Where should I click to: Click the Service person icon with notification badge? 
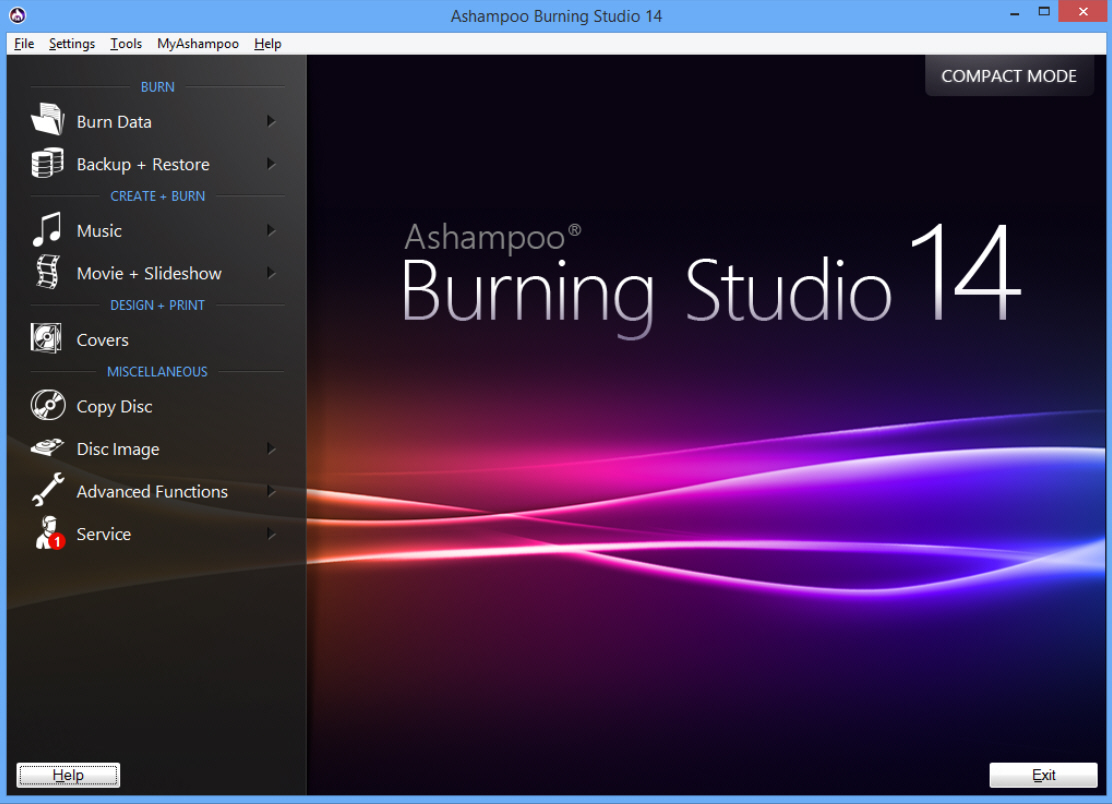[x=49, y=533]
